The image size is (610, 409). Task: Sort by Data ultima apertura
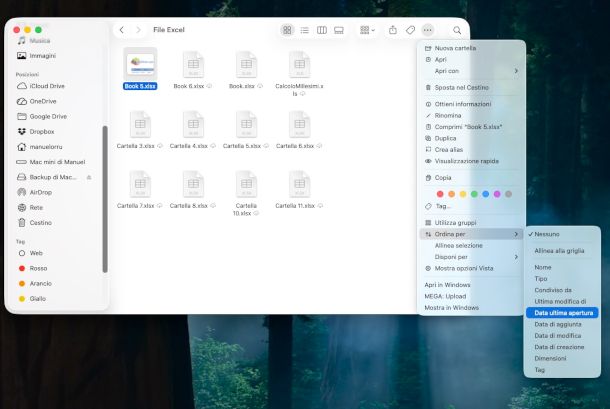pos(562,313)
